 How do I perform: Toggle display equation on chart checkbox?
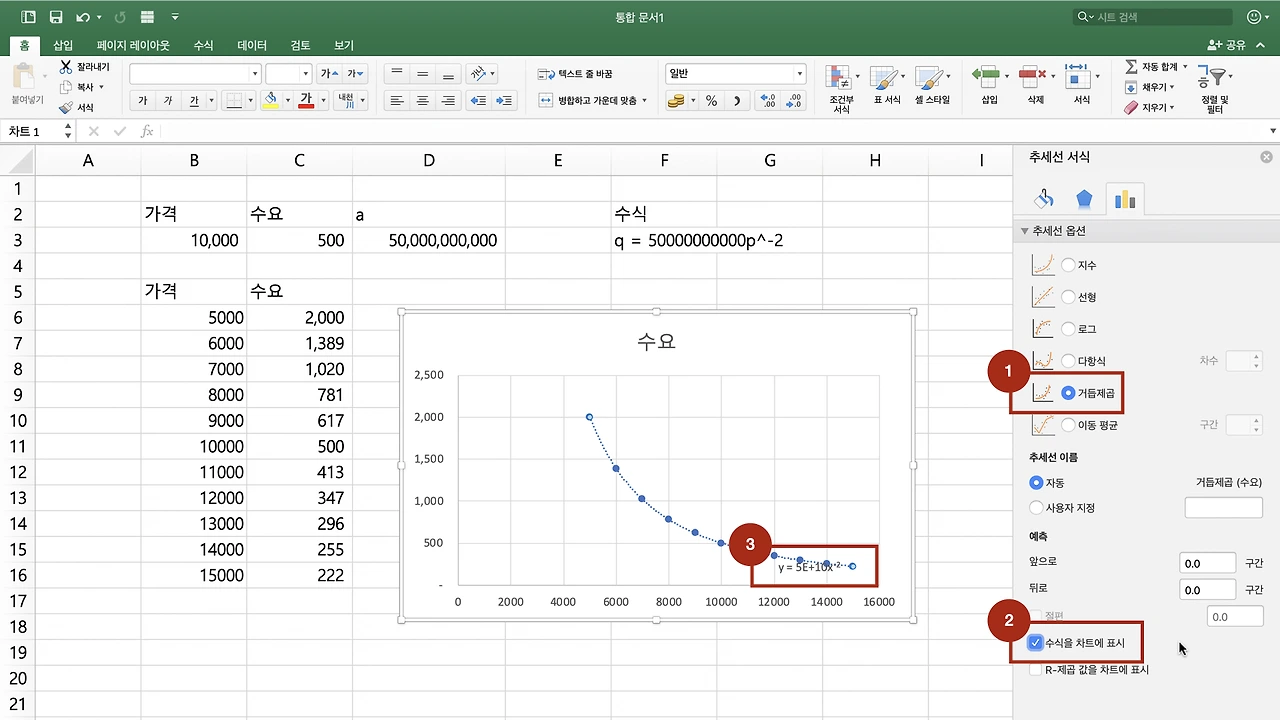[1036, 643]
